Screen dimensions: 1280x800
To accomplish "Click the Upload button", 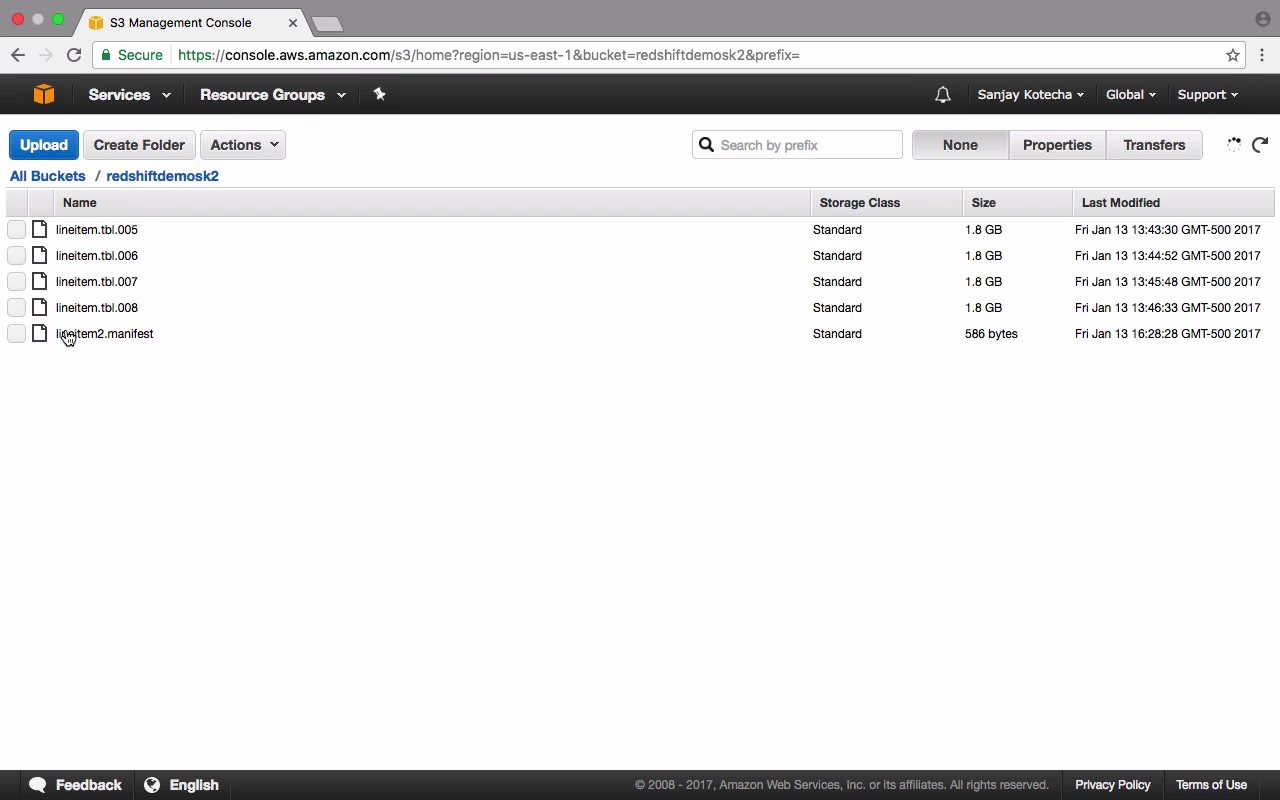I will tap(44, 145).
